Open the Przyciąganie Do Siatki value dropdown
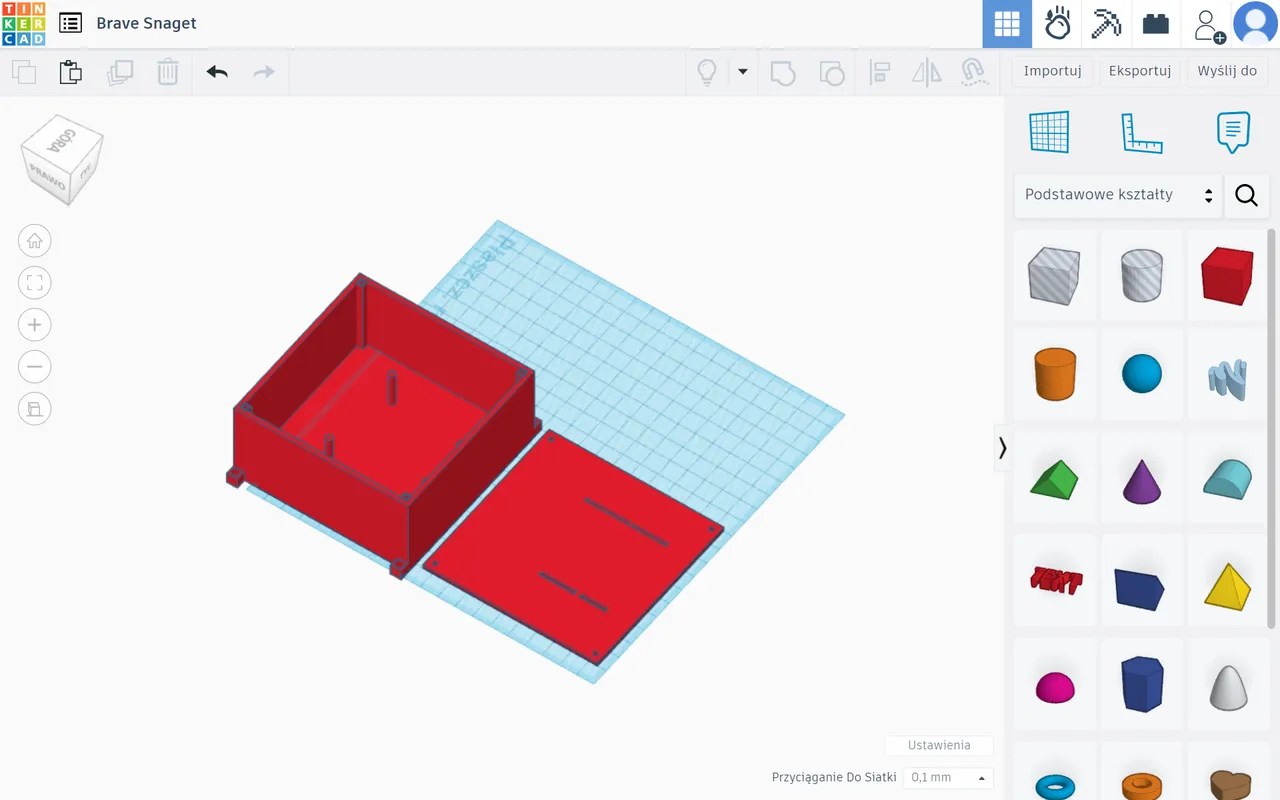The height and width of the screenshot is (800, 1280). click(x=946, y=777)
